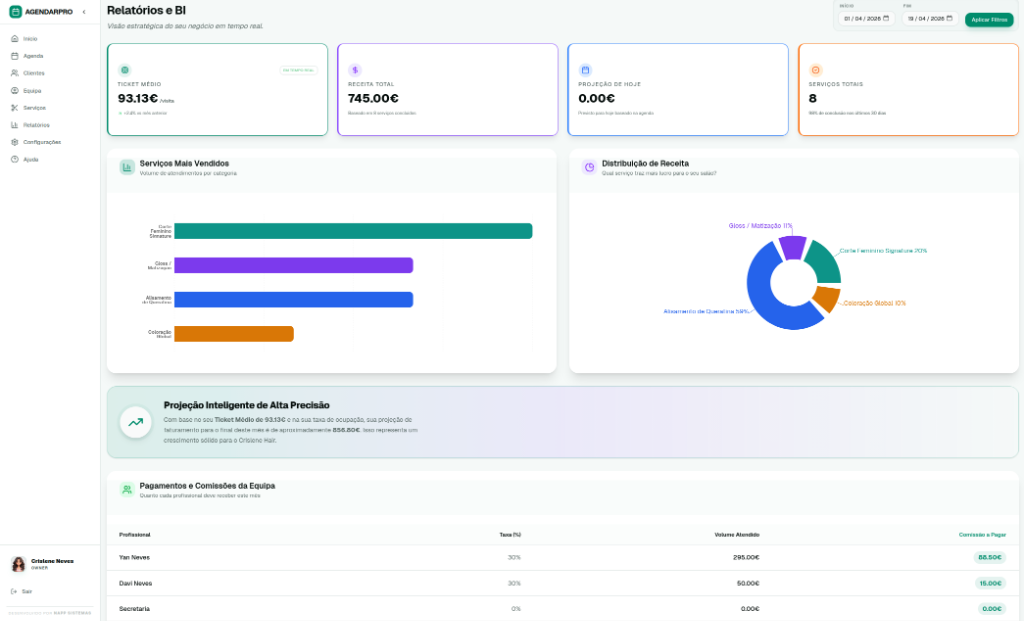Click the Serviços Mais Vendidos bar-chart icon
1024x621 pixels.
pyautogui.click(x=127, y=167)
